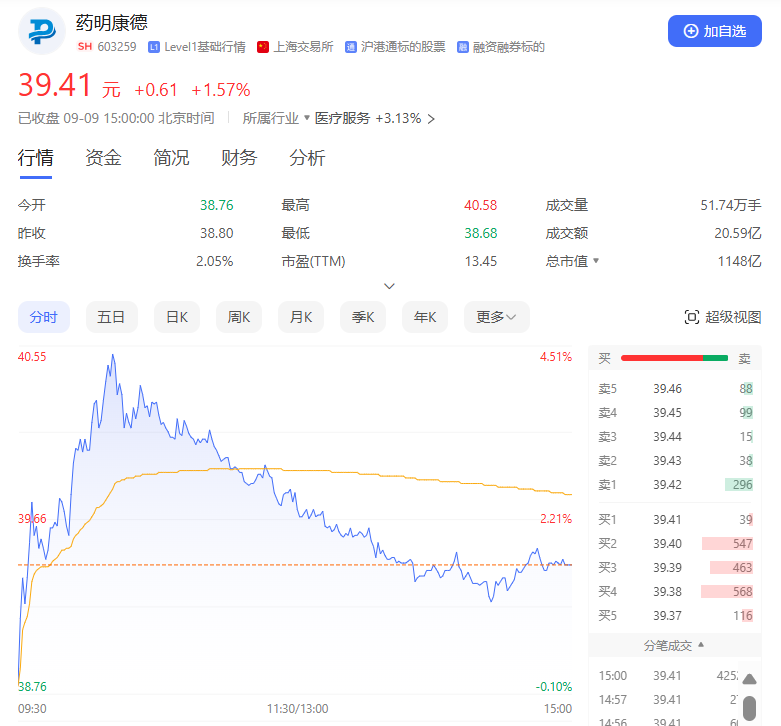781x726 pixels.
Task: Click 成交额 value 20.59亿
Action: (x=738, y=233)
